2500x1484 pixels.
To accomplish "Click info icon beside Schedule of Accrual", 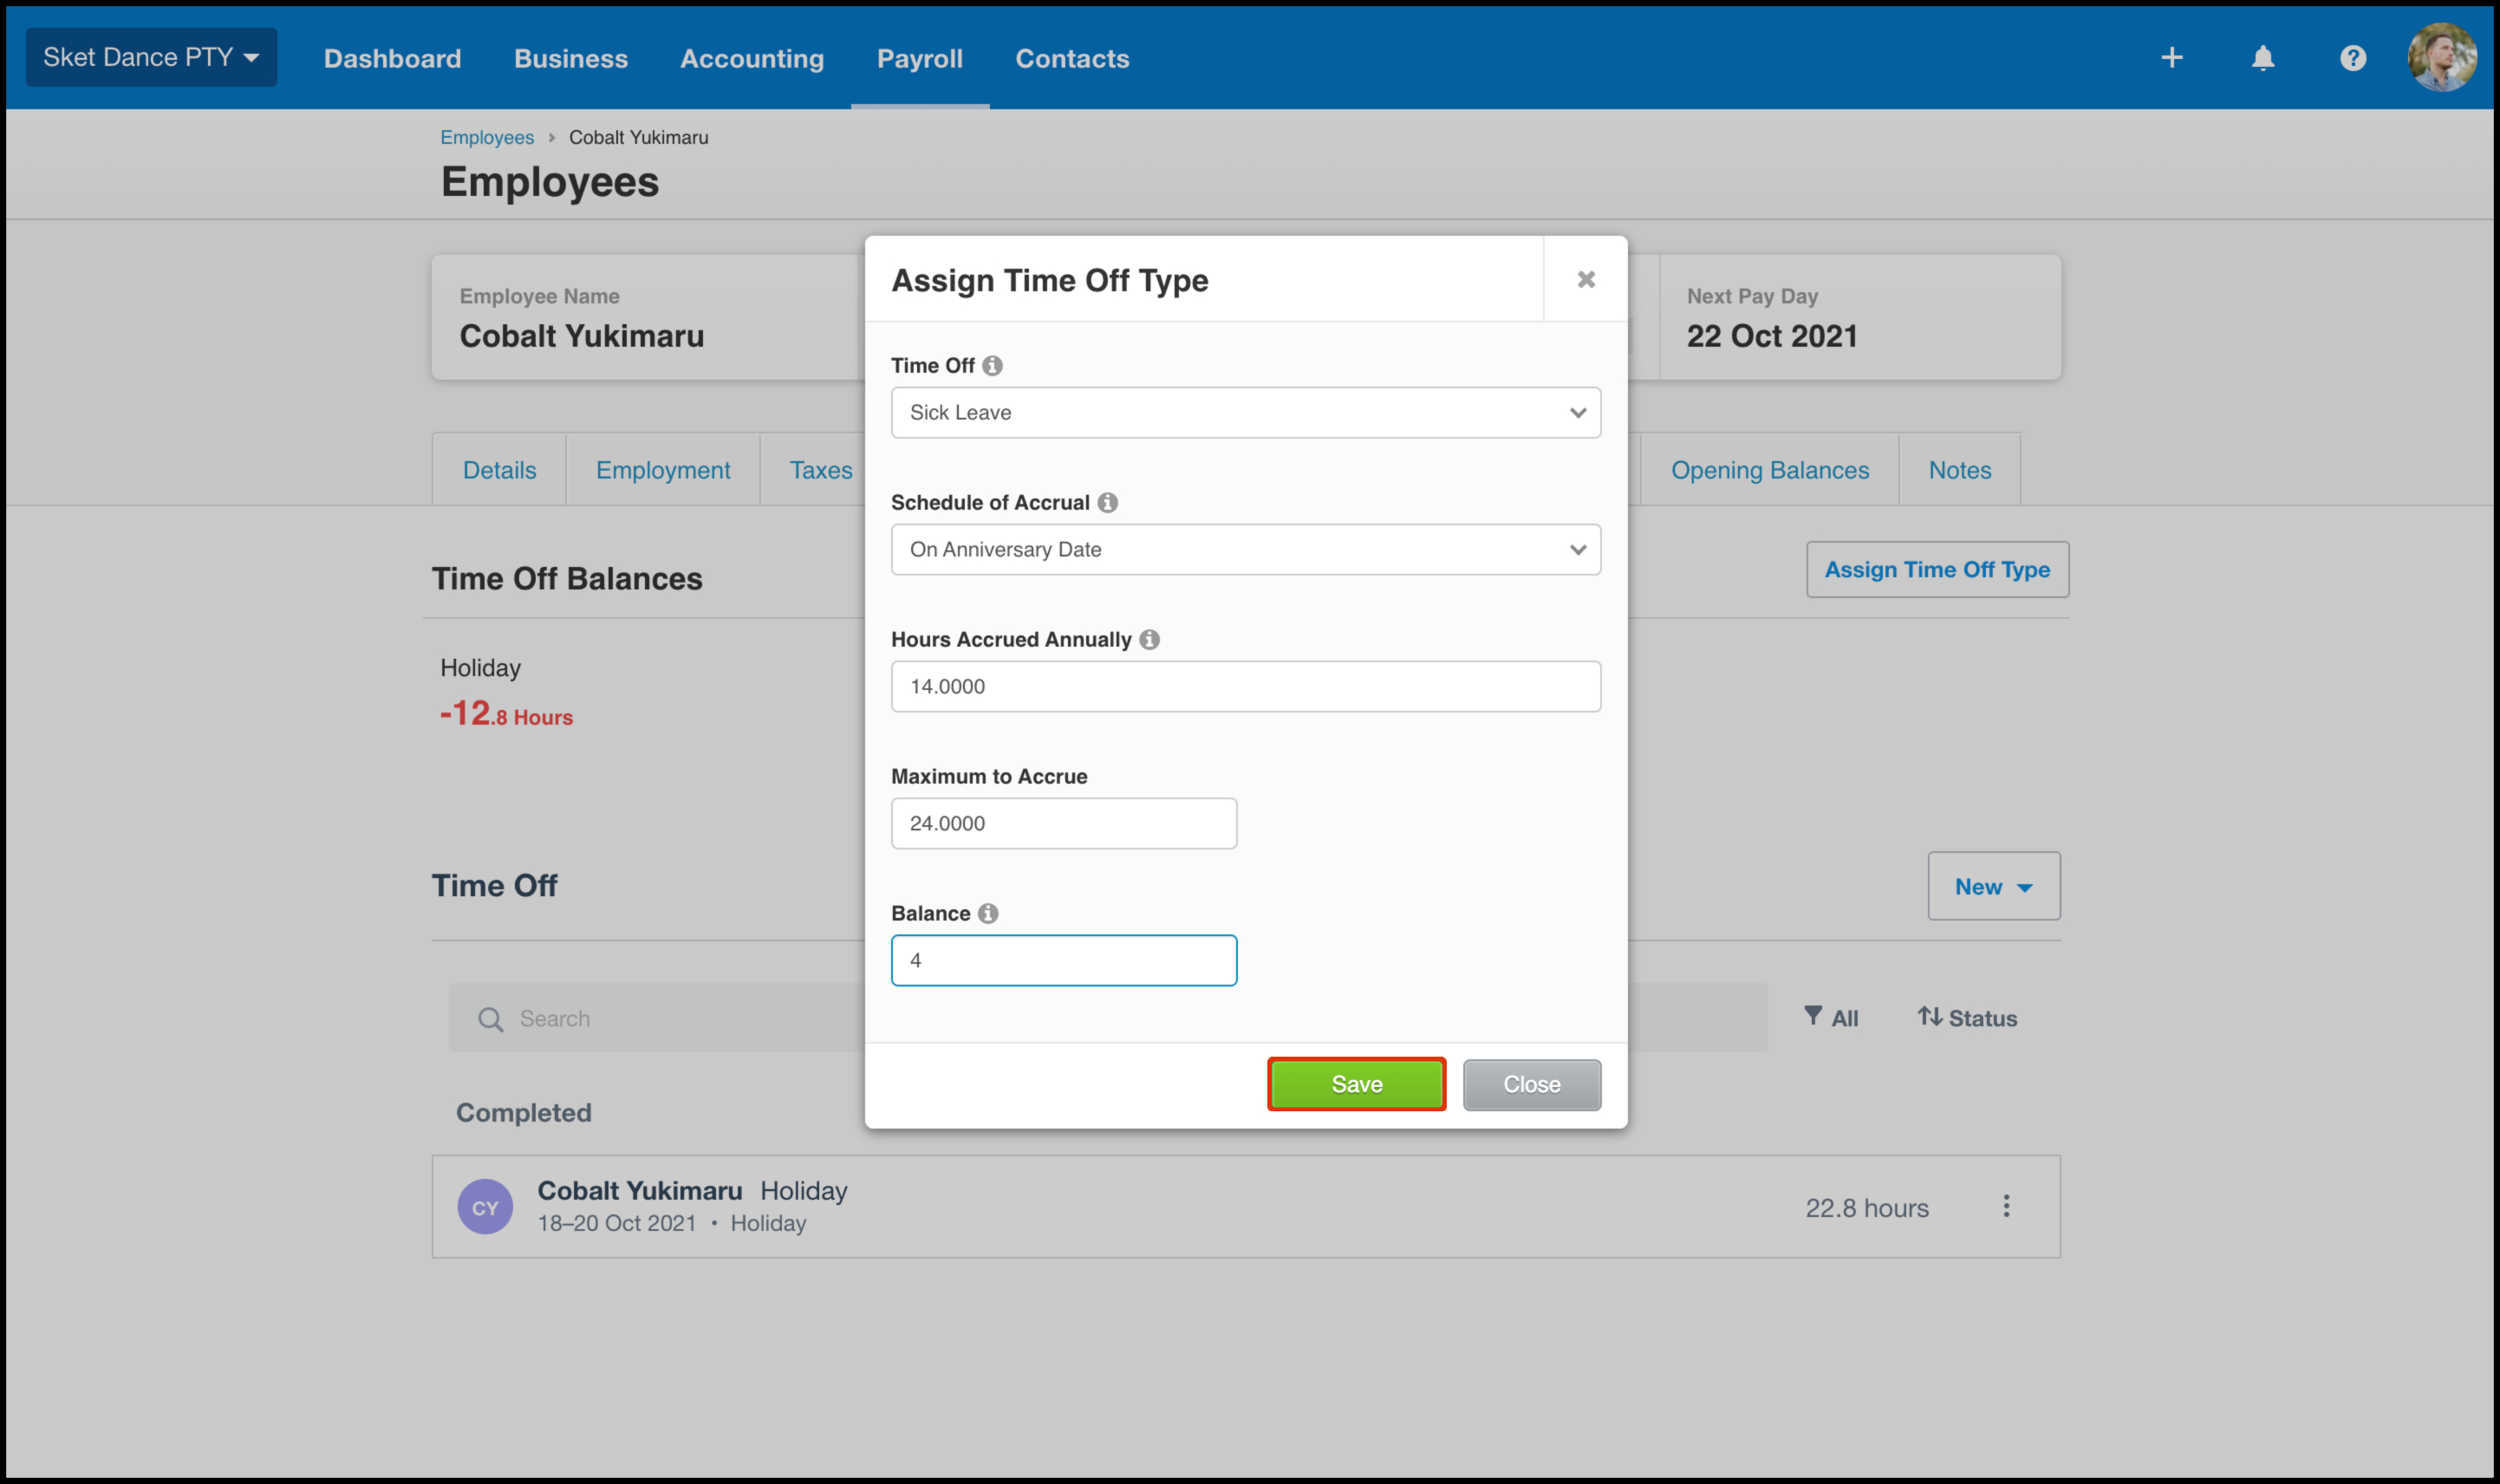I will coord(1107,503).
